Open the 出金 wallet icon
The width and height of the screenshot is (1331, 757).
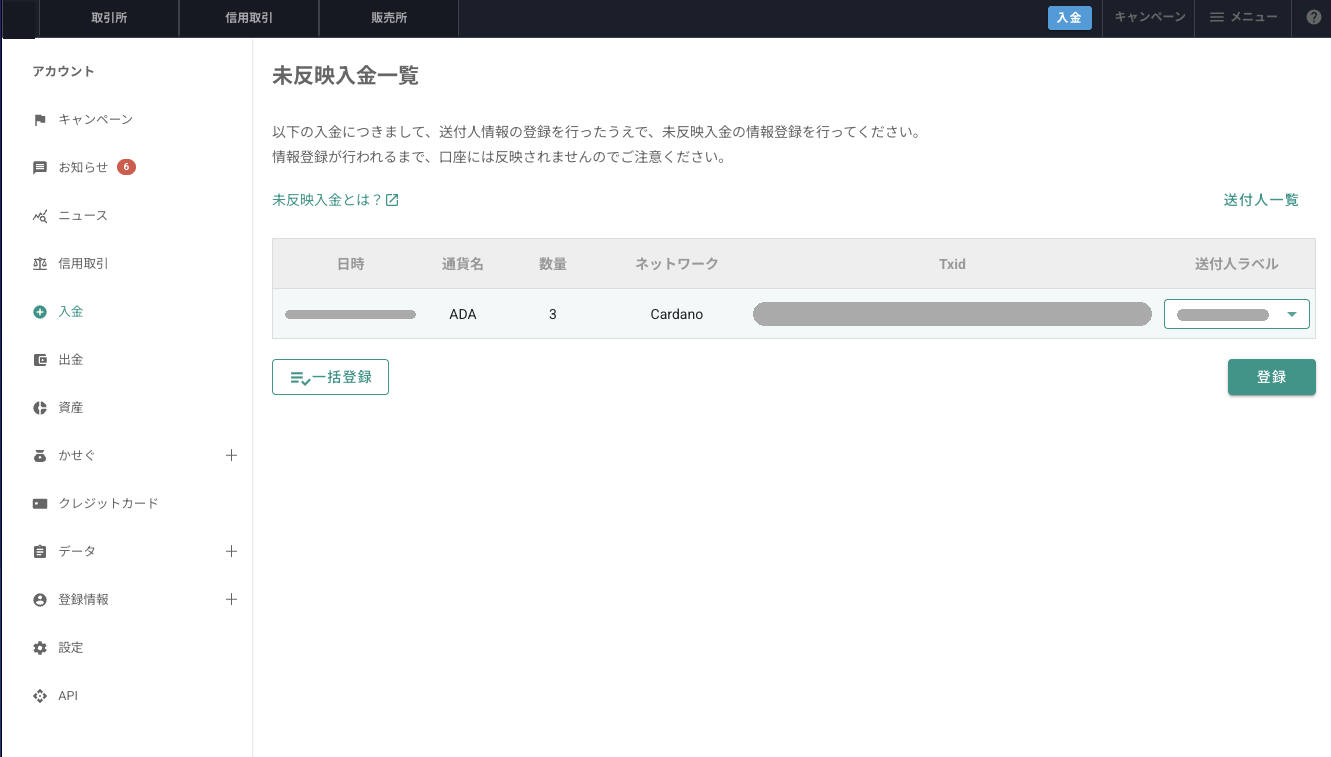coord(40,360)
